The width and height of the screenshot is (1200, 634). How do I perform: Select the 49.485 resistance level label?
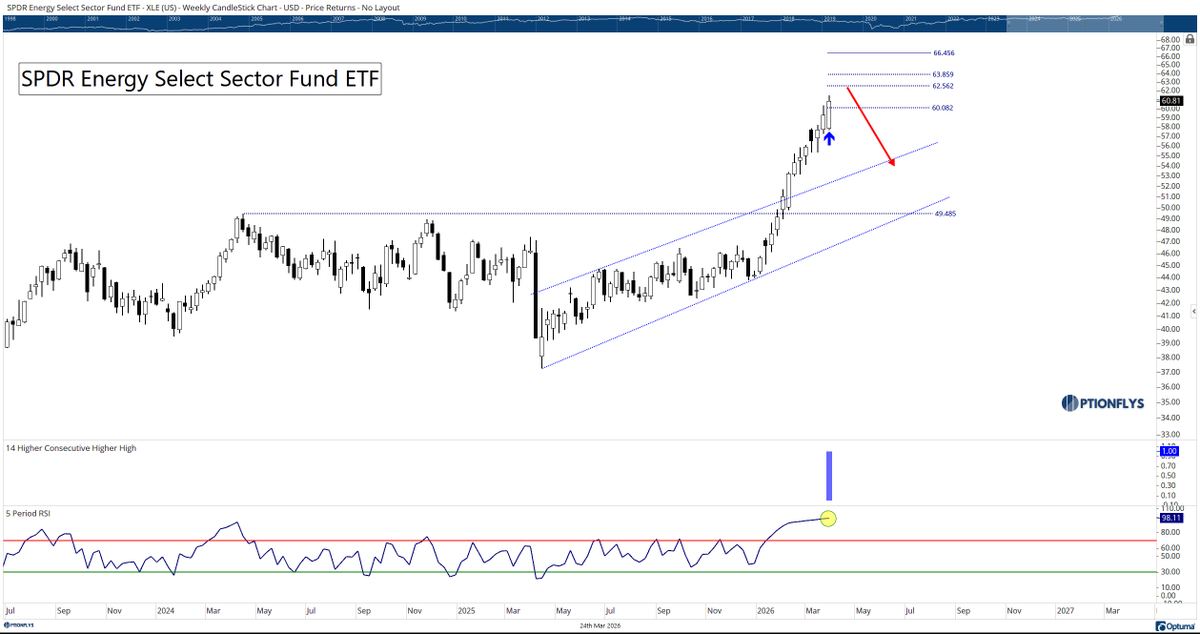[946, 214]
